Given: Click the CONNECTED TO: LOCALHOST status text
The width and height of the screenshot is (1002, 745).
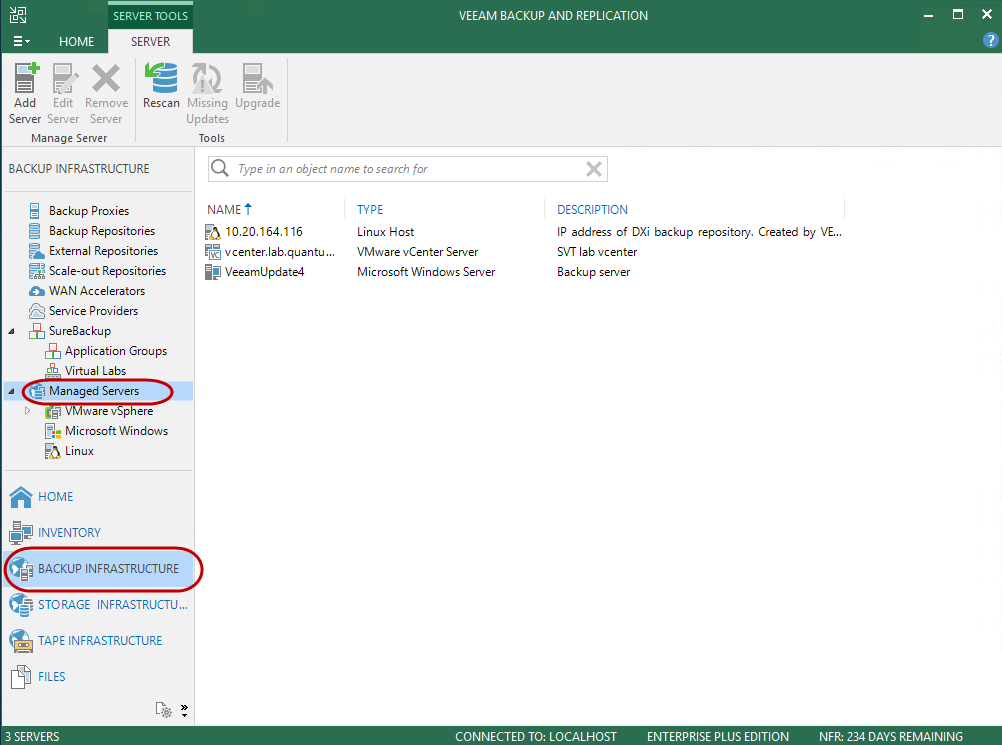Looking at the screenshot, I should click(x=536, y=736).
